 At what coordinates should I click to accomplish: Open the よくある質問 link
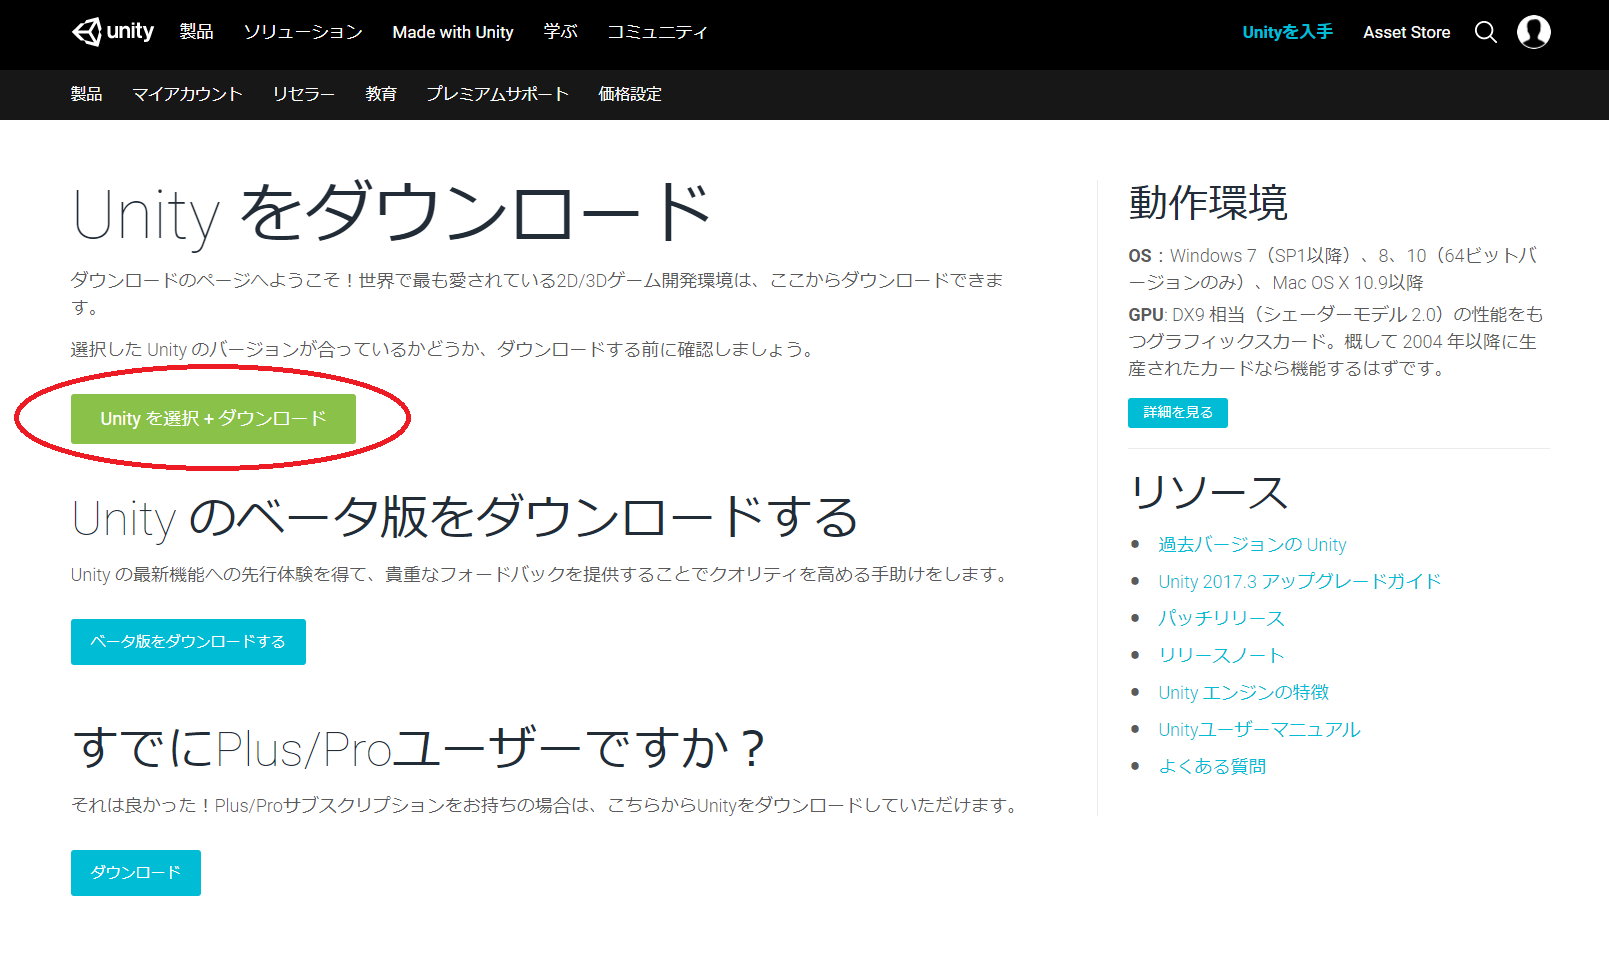(x=1212, y=766)
